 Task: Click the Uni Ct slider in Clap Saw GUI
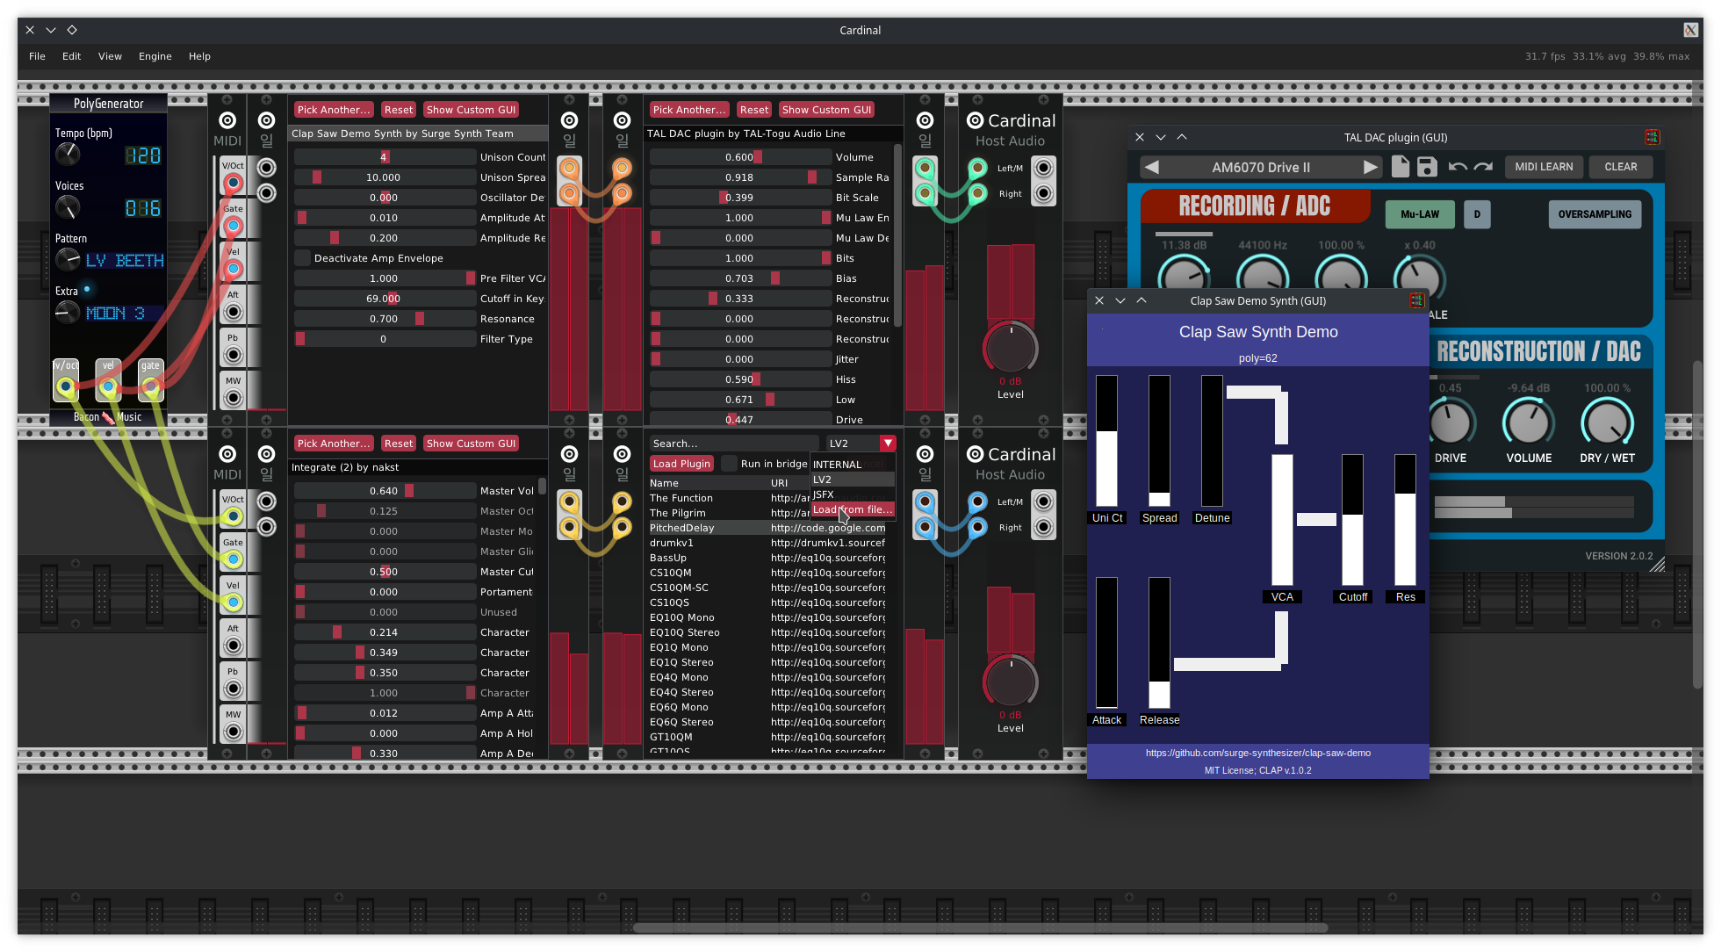(1106, 441)
